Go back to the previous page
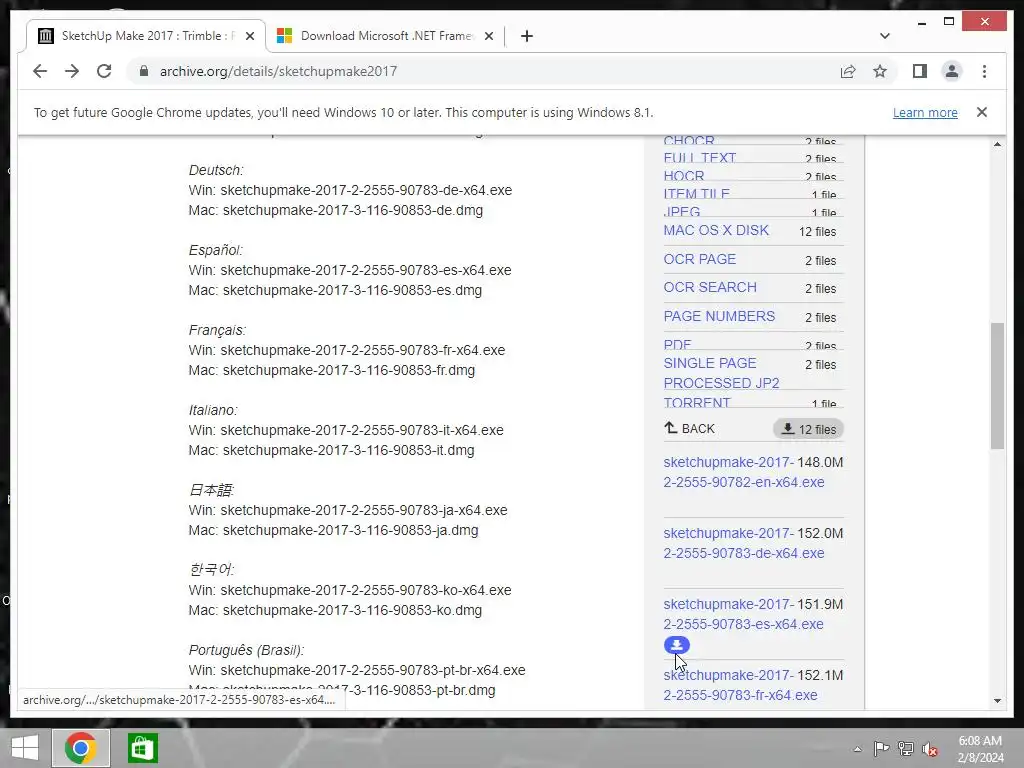The image size is (1024, 768). (40, 71)
